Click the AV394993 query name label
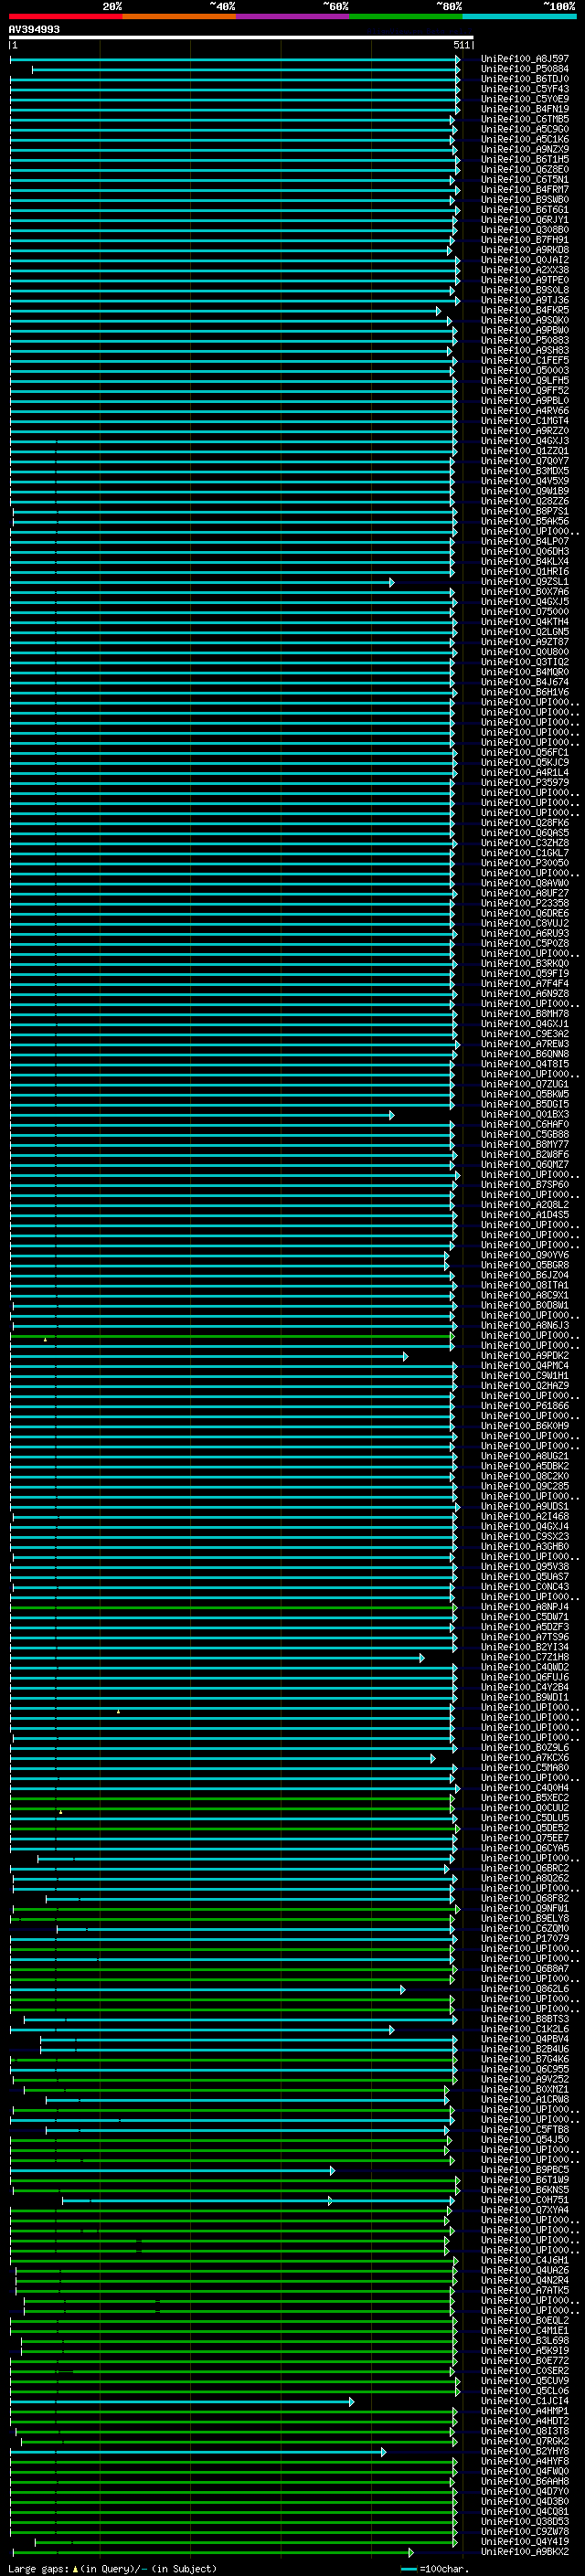Viewport: 585px width, 2576px height. coord(34,29)
